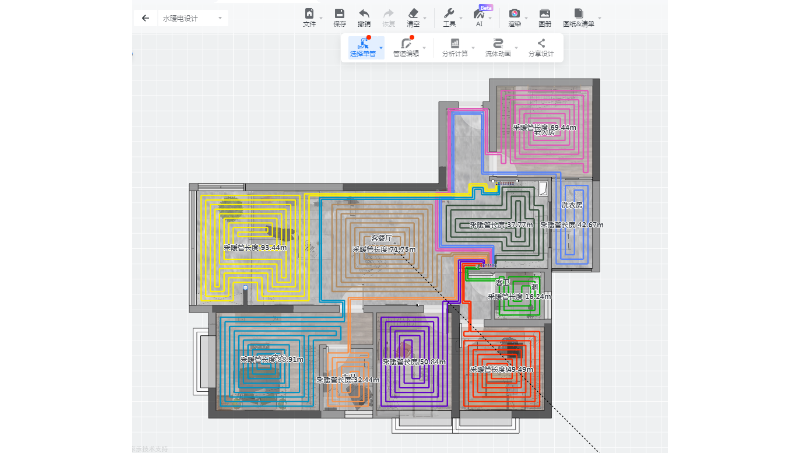Screen dimensions: 800x453
Task: Open the AI Beta feature
Action: [479, 17]
